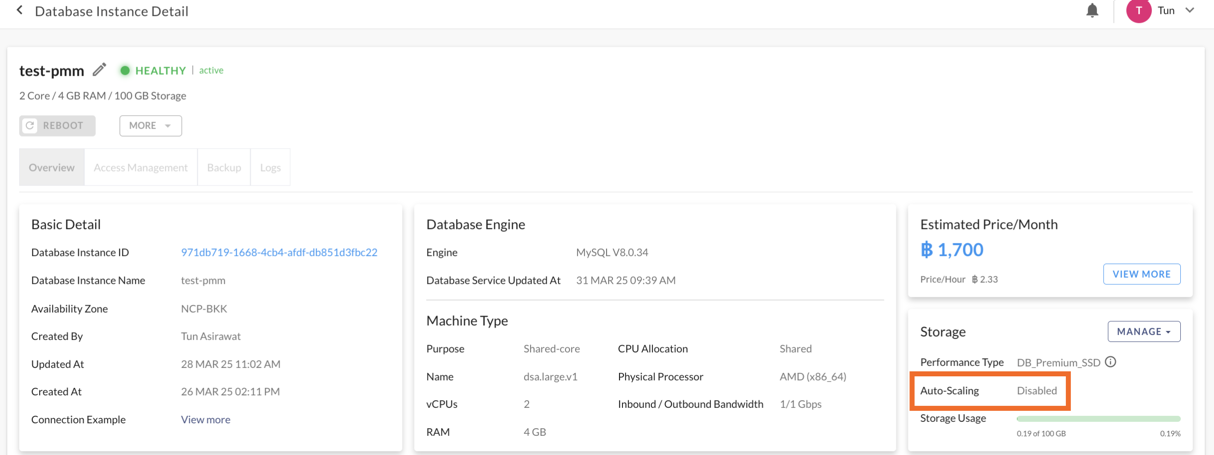Expand the Tun account menu chevron
The image size is (1214, 455).
click(1190, 11)
